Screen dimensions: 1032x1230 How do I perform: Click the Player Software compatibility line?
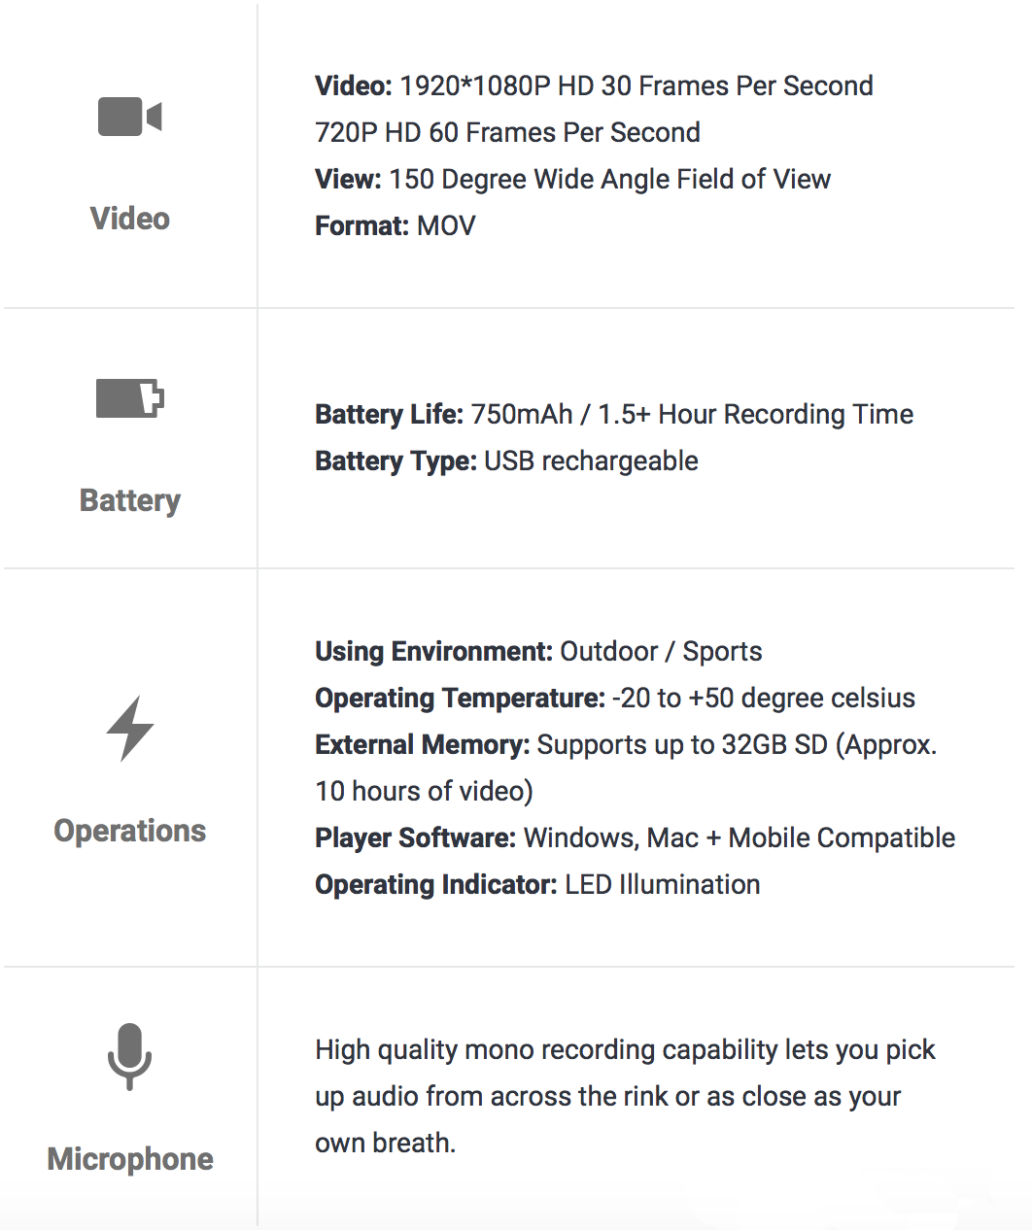point(635,838)
